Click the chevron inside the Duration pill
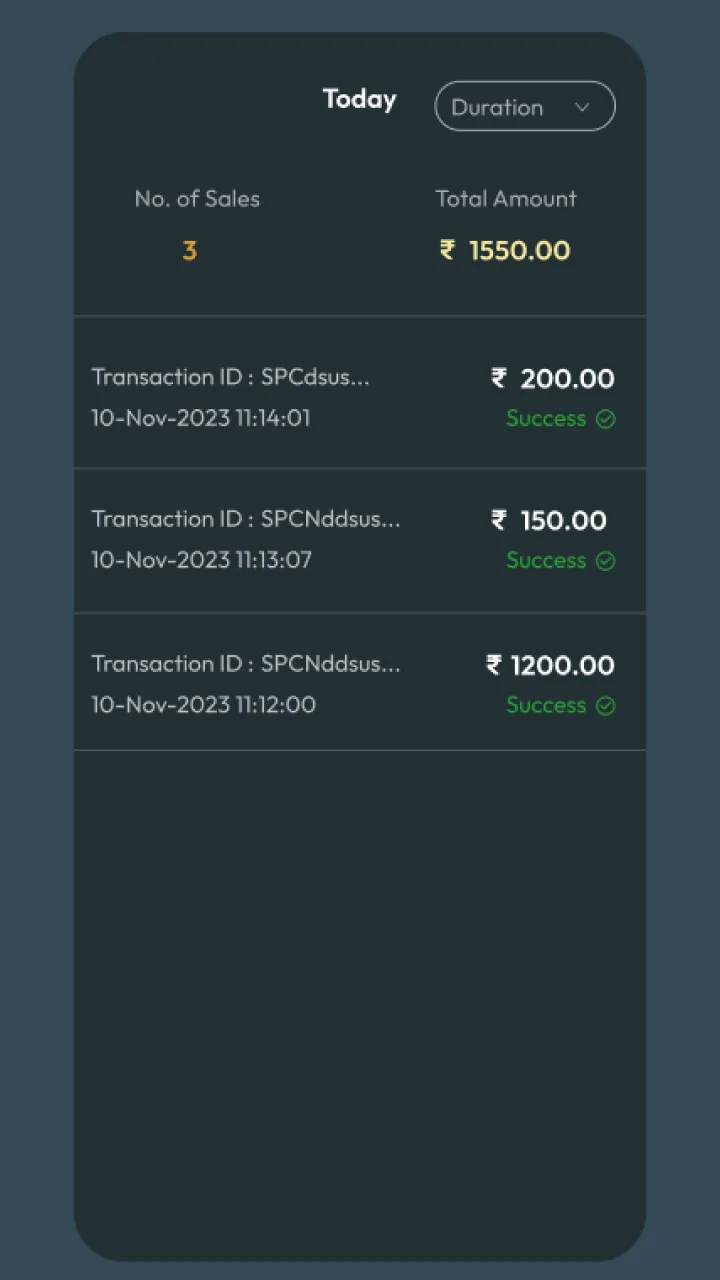Screen dimensions: 720x1280 583,106
